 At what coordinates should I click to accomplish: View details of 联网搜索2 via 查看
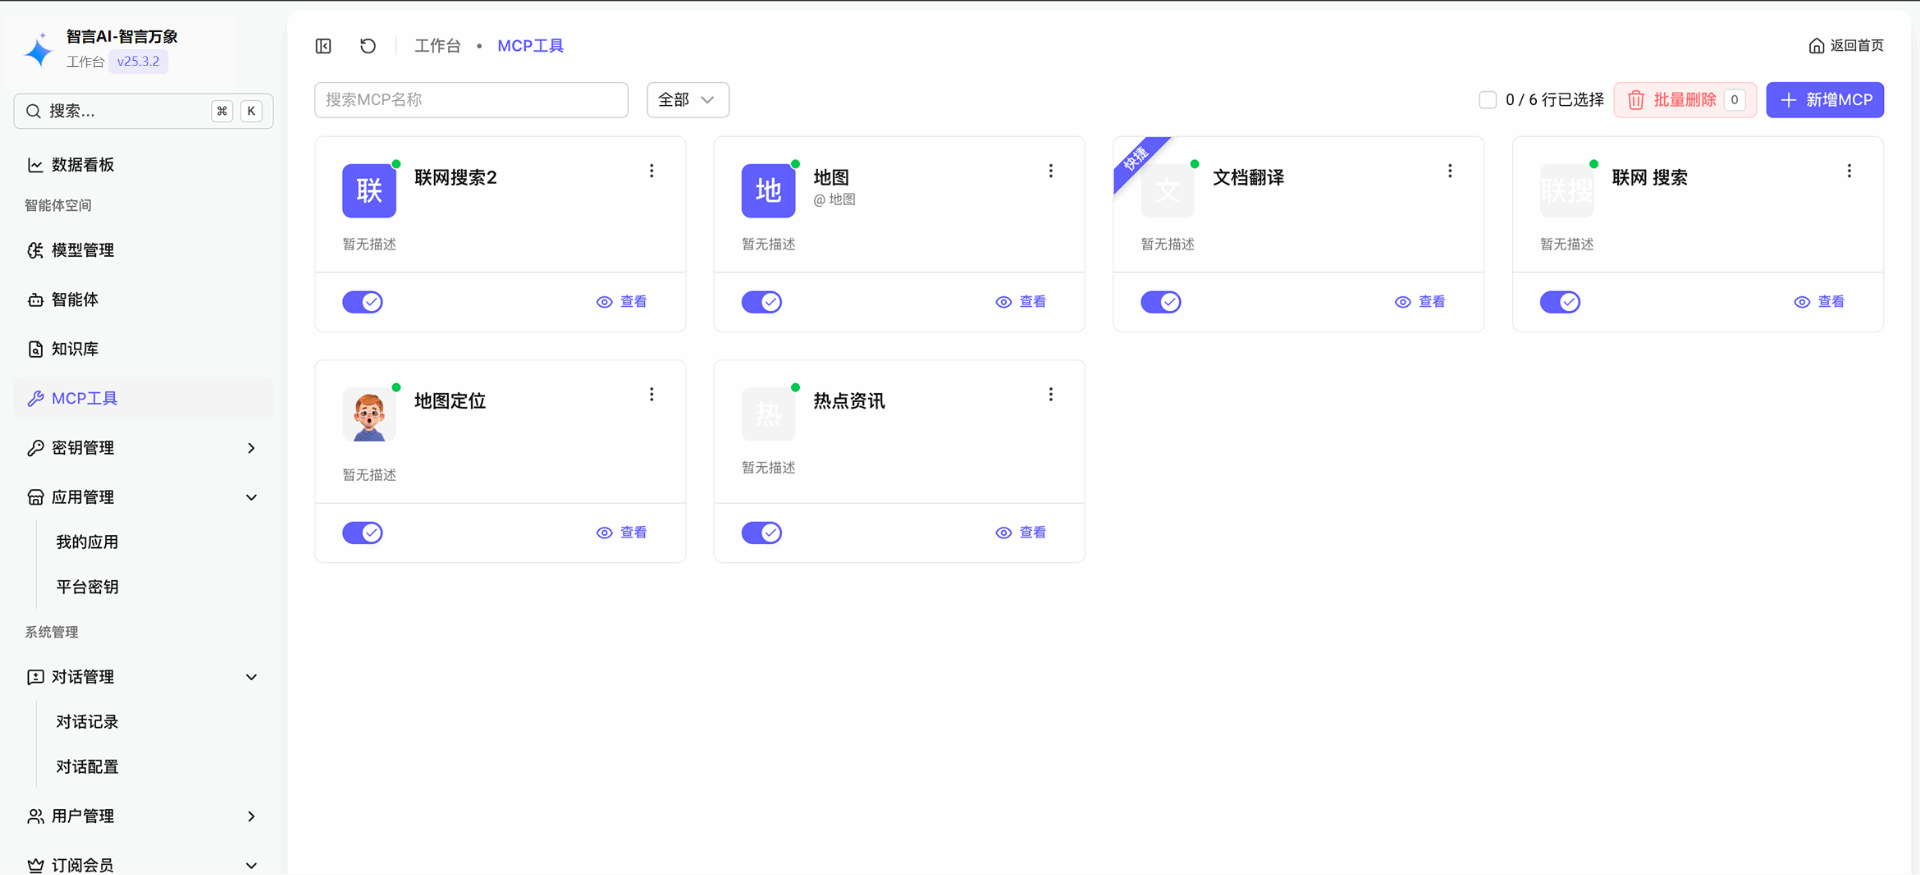[x=622, y=302]
